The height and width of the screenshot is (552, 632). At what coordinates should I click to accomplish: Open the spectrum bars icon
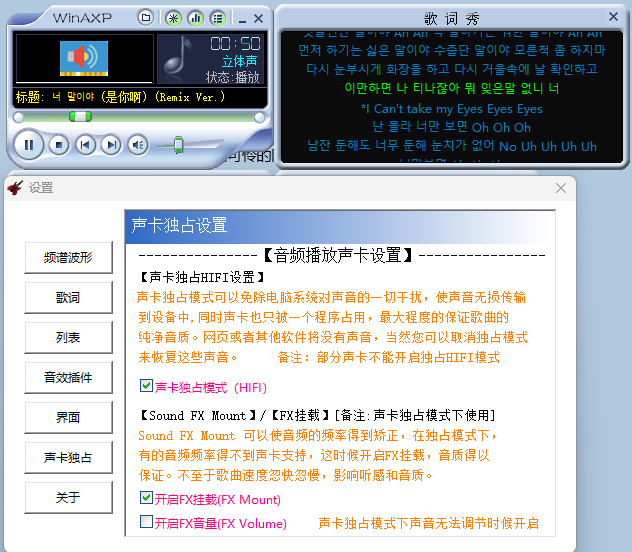(x=195, y=18)
